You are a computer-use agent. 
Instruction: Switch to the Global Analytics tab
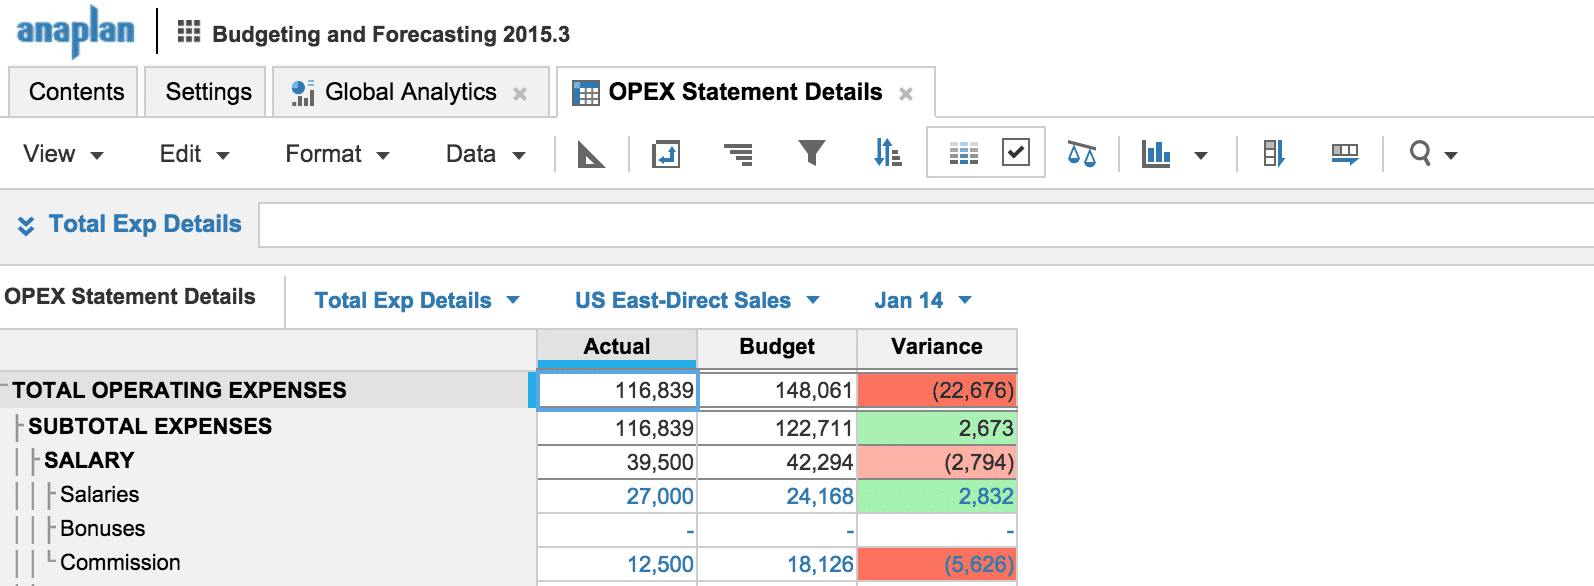click(x=411, y=92)
